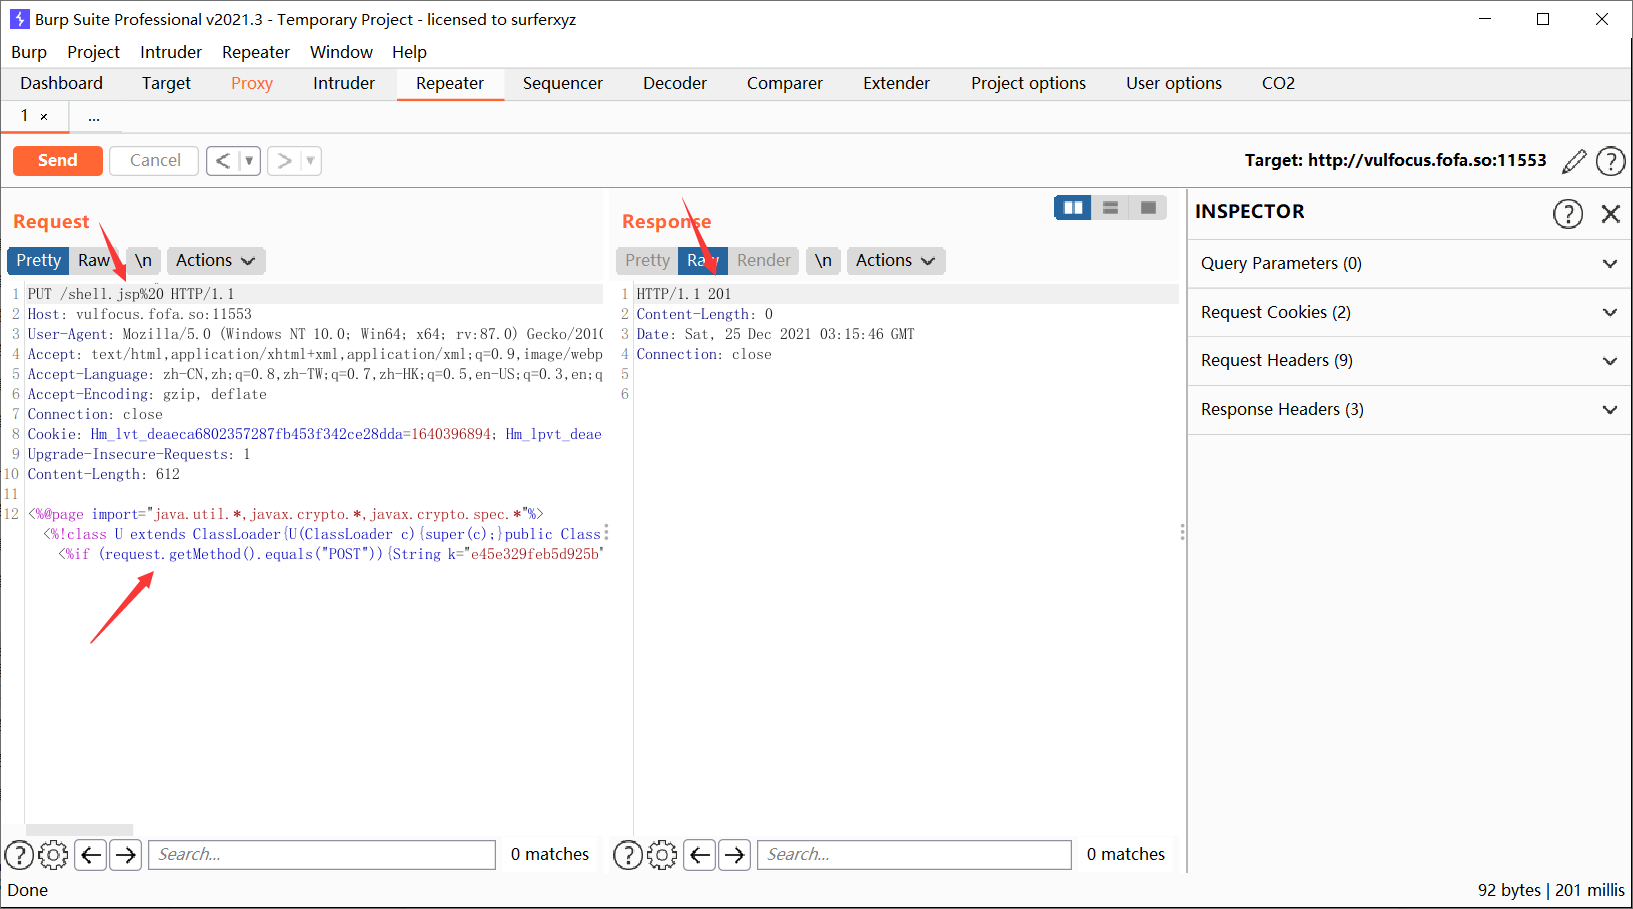Click response status line HTTP/1.1 201
Viewport: 1633px width, 909px height.
(684, 294)
